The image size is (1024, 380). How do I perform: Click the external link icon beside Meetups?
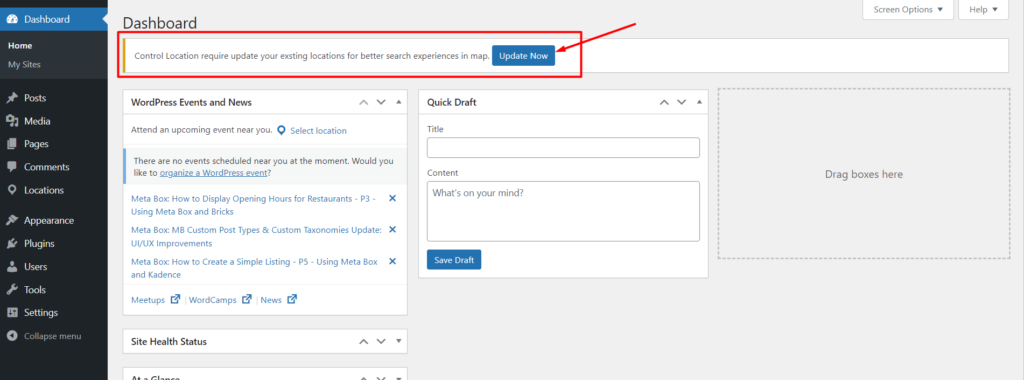[x=175, y=300]
